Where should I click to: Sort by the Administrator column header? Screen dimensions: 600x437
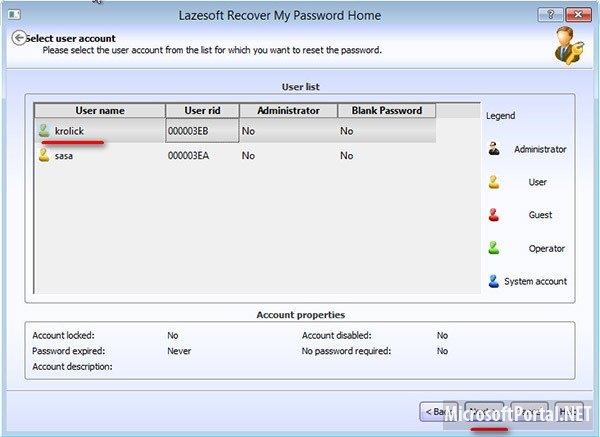pos(289,111)
